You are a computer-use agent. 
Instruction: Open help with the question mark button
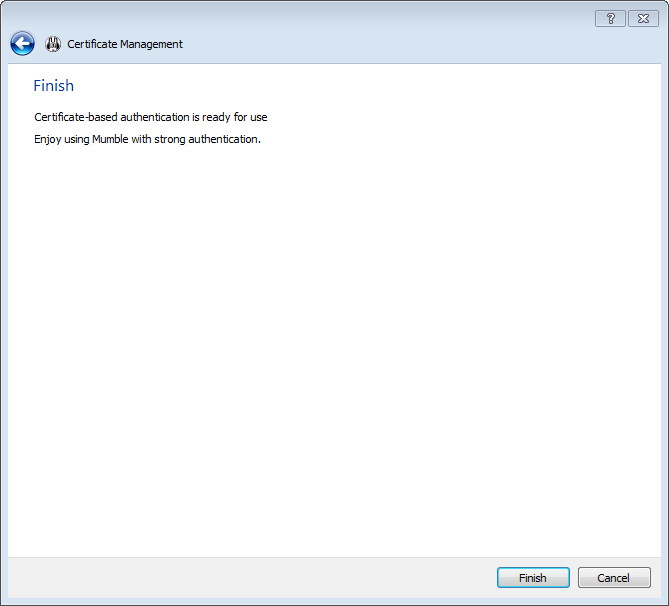point(610,18)
